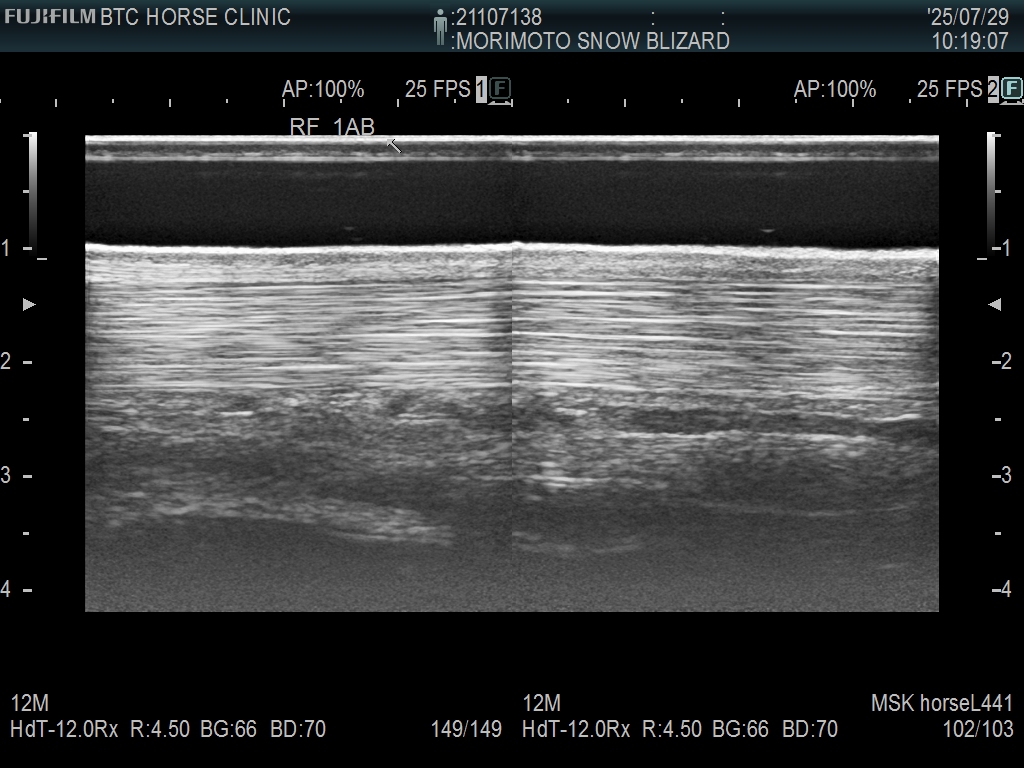Click 'AP:100%' above the right image
The image size is (1024, 768).
coord(835,89)
